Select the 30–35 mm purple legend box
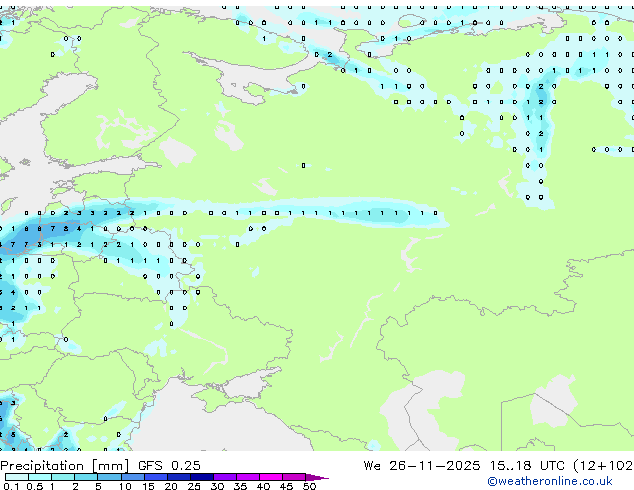This screenshot has width=634, height=490. [x=224, y=477]
